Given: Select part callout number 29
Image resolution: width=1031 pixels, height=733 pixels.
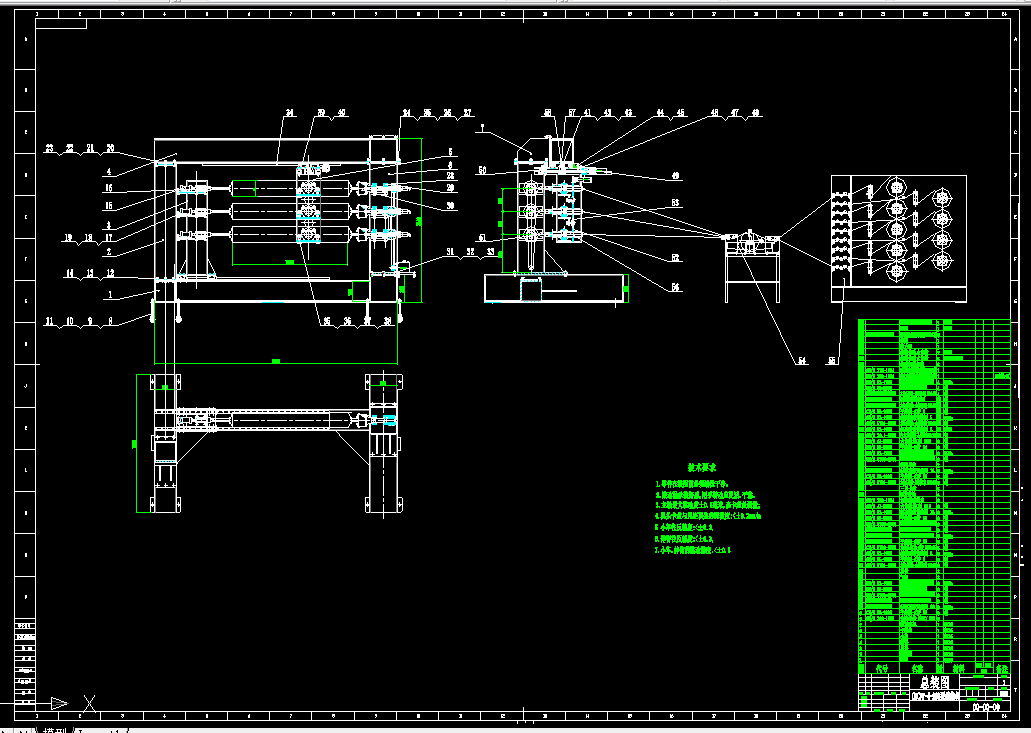Looking at the screenshot, I should 450,188.
